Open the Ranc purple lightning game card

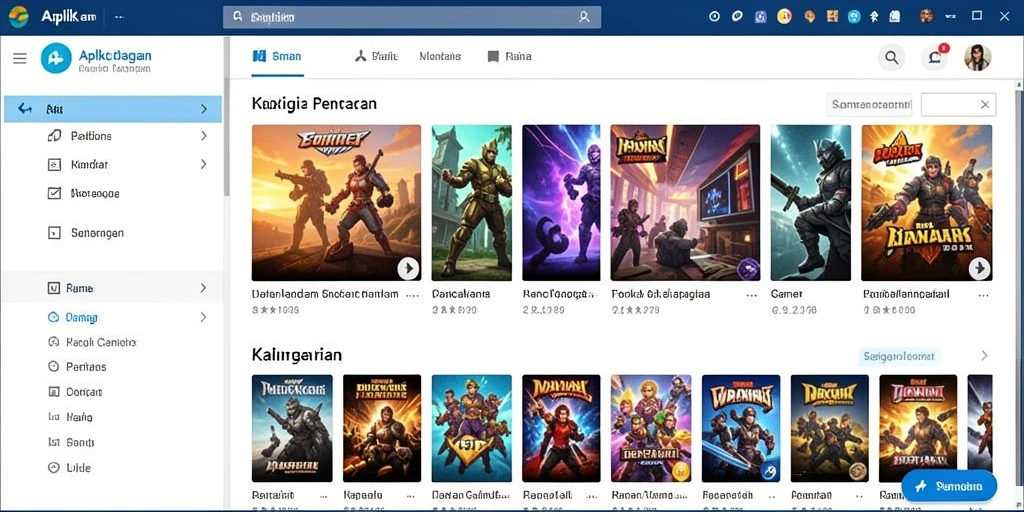pos(561,202)
